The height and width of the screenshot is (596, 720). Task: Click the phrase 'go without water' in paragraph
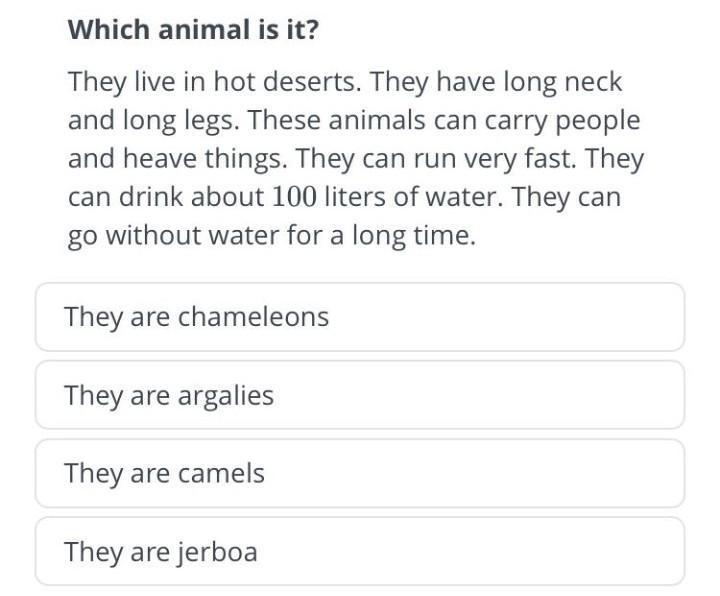pos(174,236)
